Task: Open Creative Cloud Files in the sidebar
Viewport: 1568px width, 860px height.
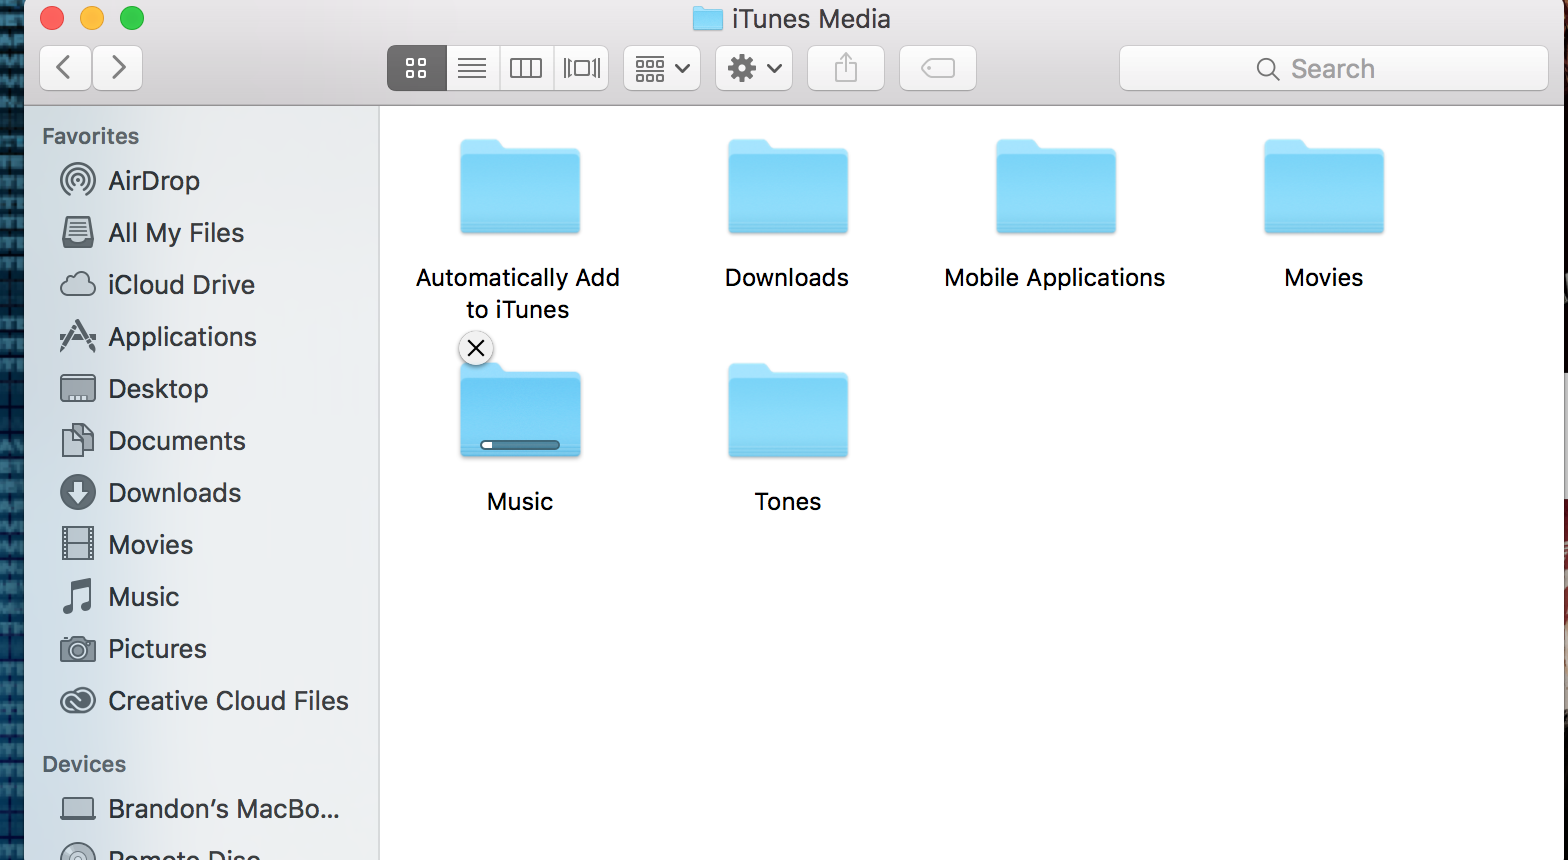Action: 200,701
